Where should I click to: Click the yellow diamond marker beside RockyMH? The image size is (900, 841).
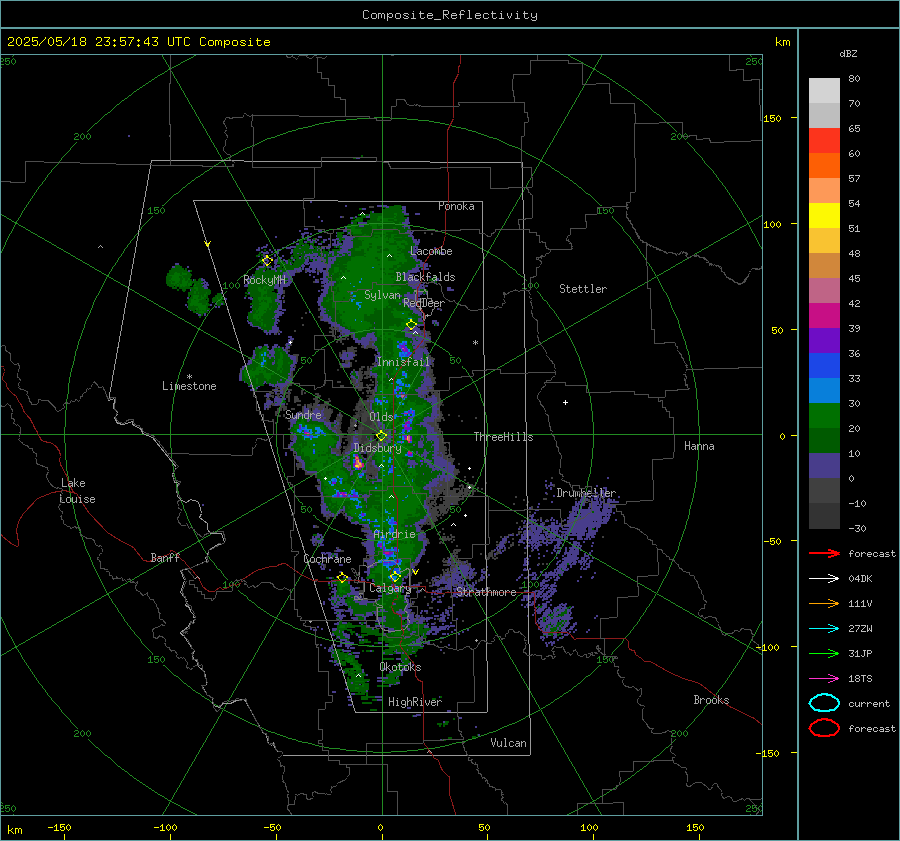pos(267,261)
